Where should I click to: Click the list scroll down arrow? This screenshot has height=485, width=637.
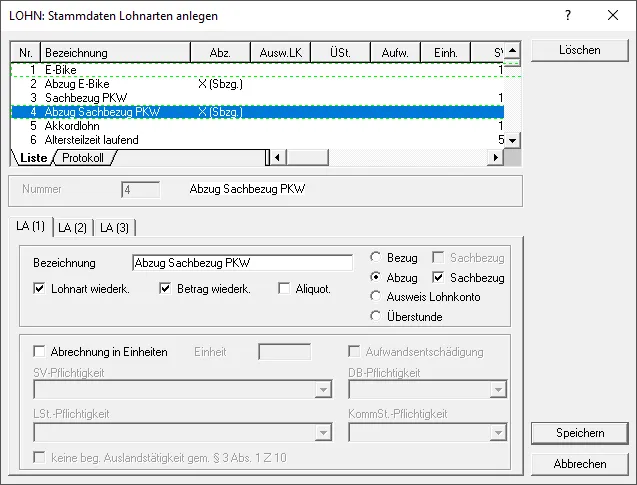click(512, 141)
